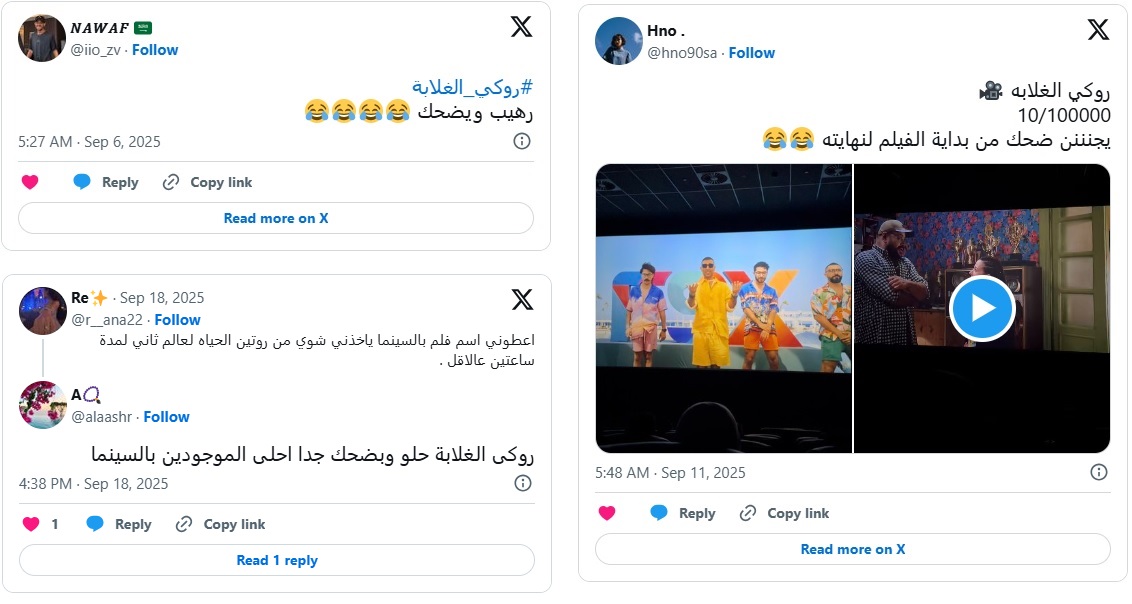Open Read more on X under Hno's tweet
The width and height of the screenshot is (1132, 604).
[852, 549]
